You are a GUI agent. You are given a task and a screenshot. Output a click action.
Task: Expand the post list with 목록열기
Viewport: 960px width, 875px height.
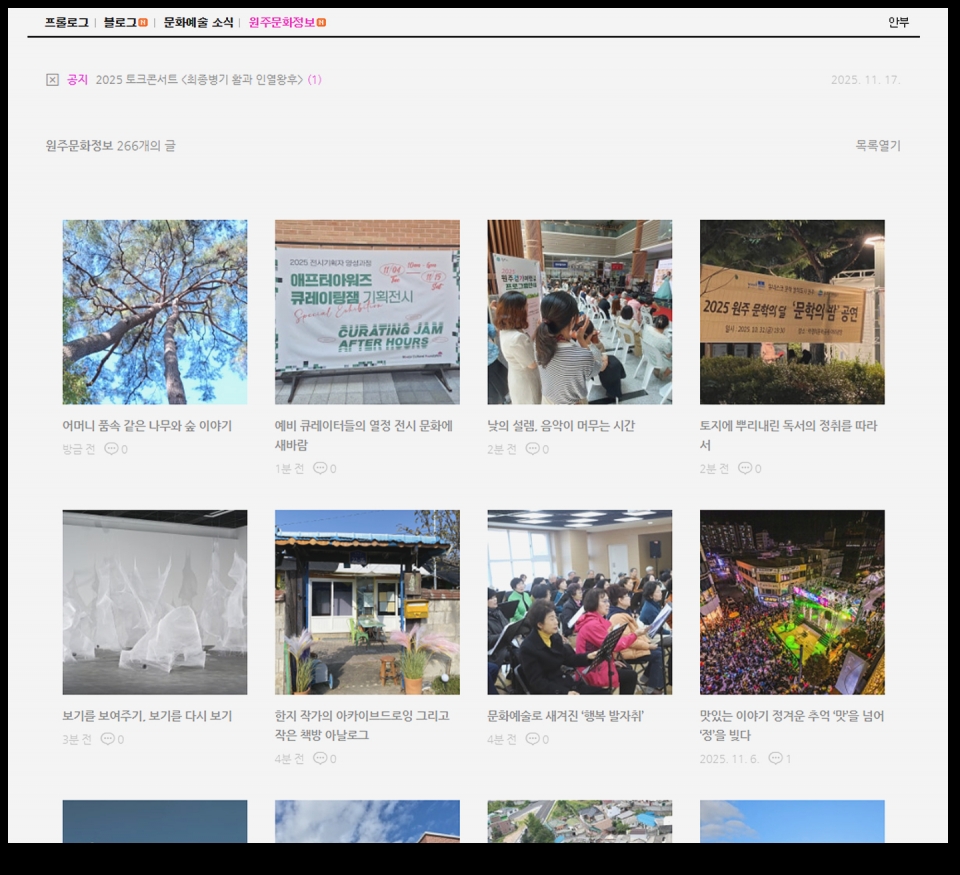point(877,146)
